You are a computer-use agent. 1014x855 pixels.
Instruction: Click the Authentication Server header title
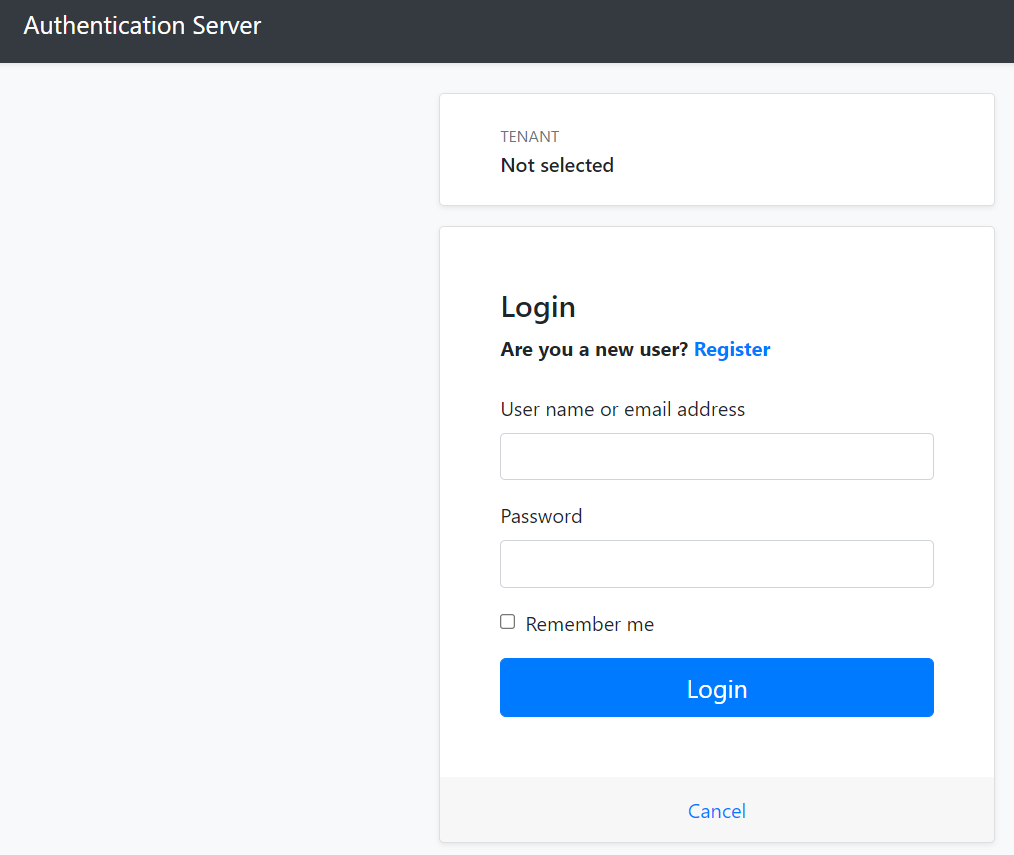(142, 25)
